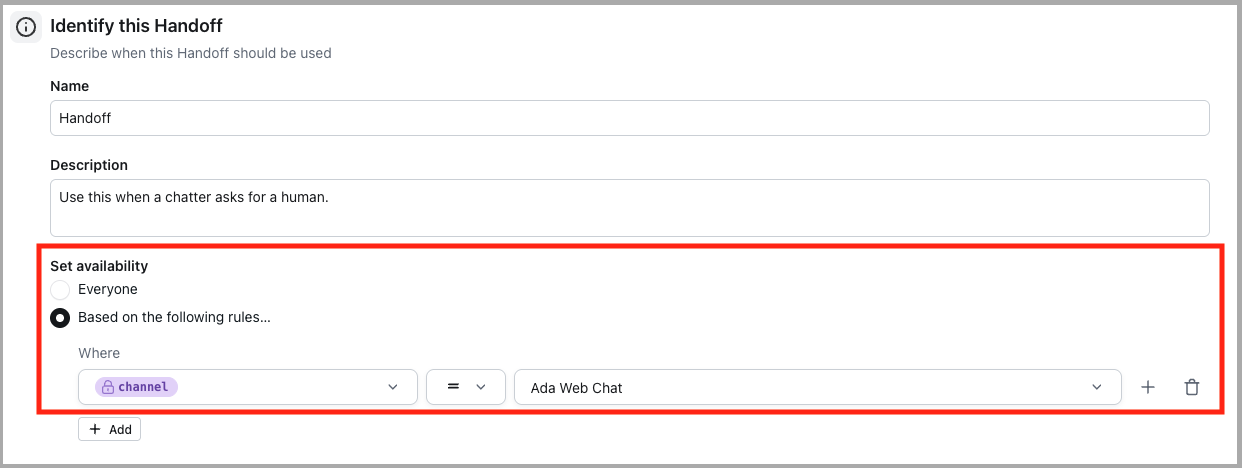Click the Where label above the rule
The height and width of the screenshot is (468, 1242).
pos(99,353)
